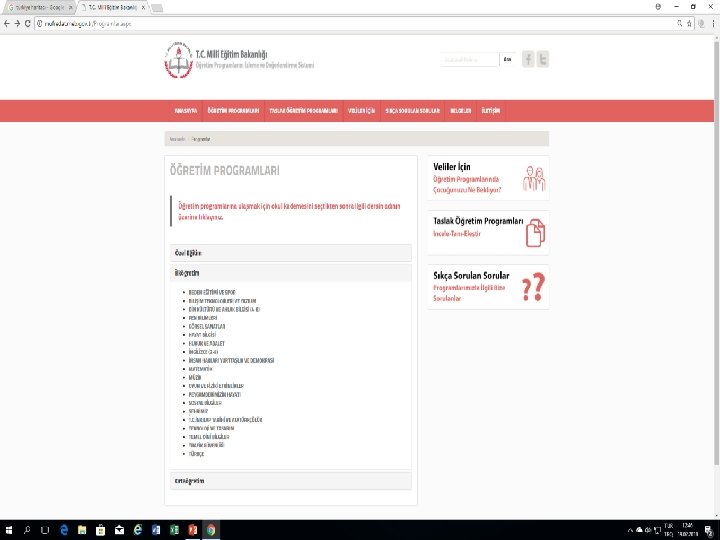Click the browser forward arrow

(17, 23)
